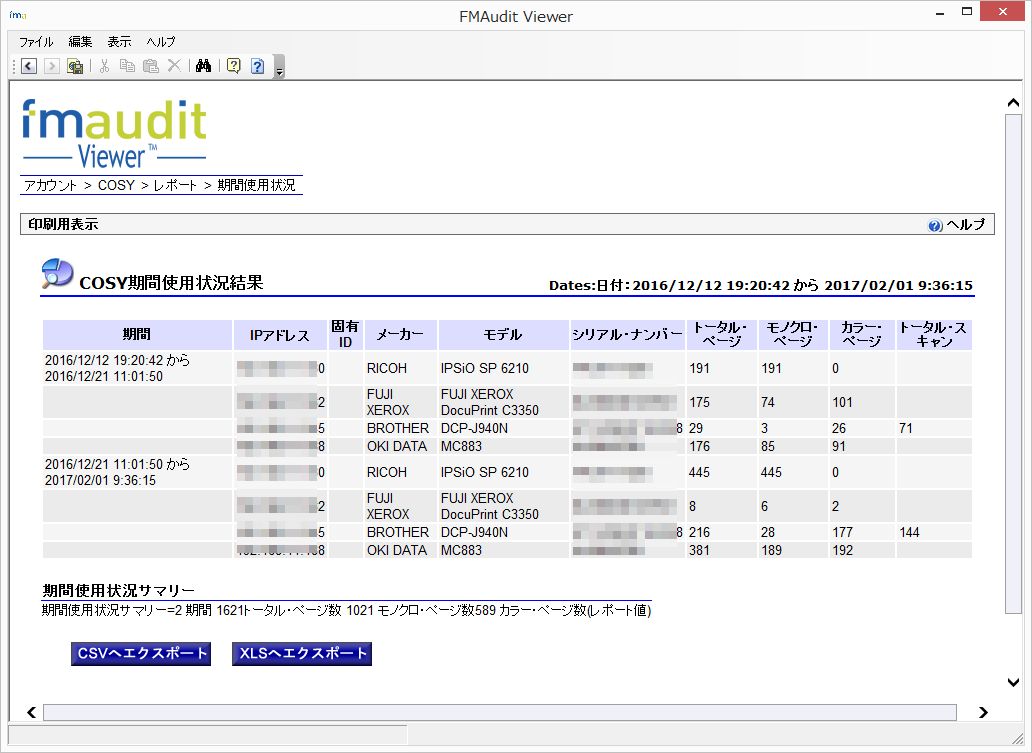Click the Dates:日付 range text
1032x753 pixels.
[x=761, y=286]
